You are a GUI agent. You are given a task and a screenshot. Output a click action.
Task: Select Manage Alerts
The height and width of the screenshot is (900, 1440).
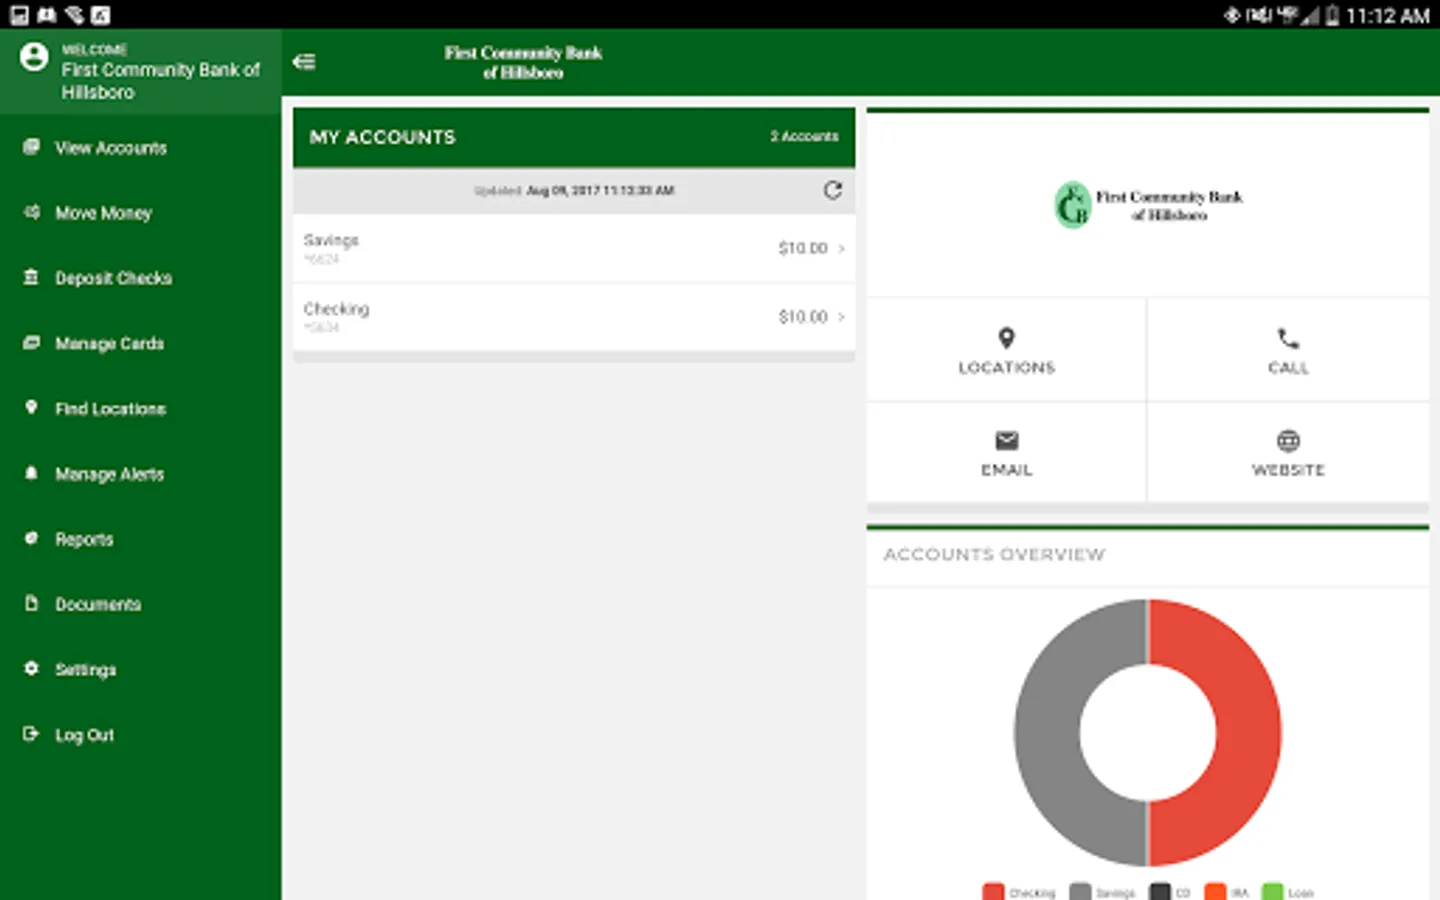(x=110, y=474)
